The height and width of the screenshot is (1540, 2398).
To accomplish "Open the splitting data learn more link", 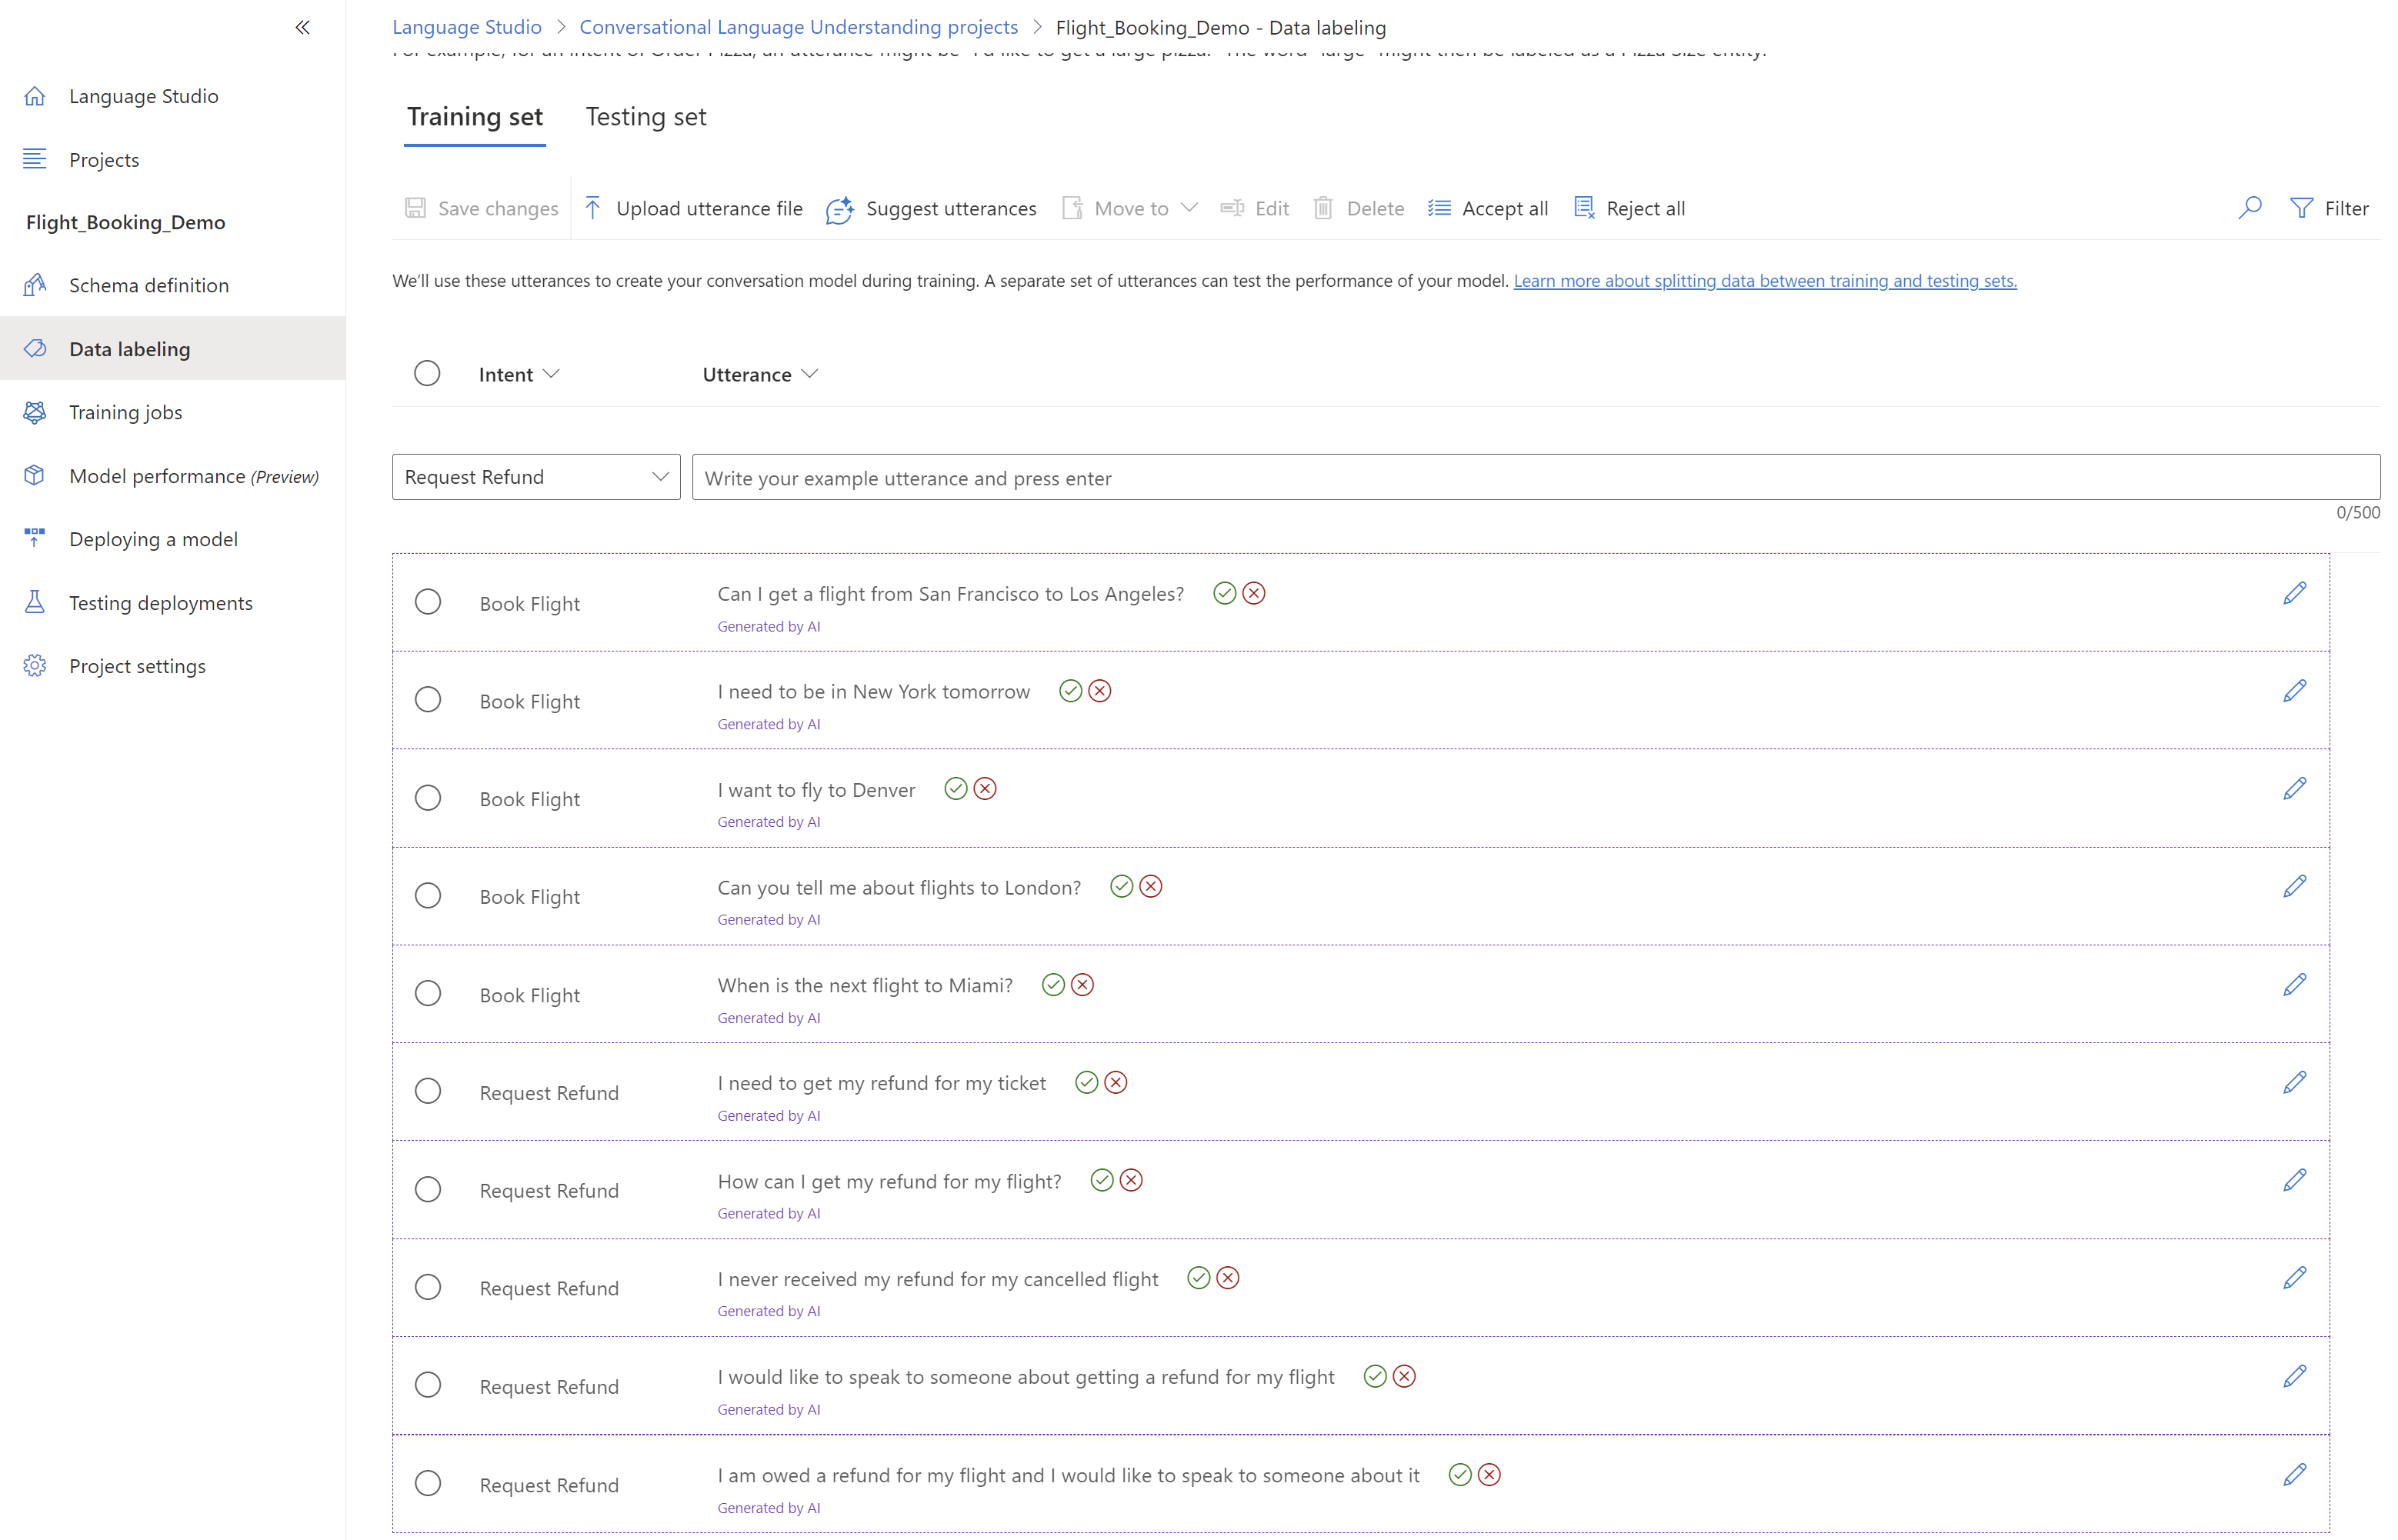I will coord(1764,281).
